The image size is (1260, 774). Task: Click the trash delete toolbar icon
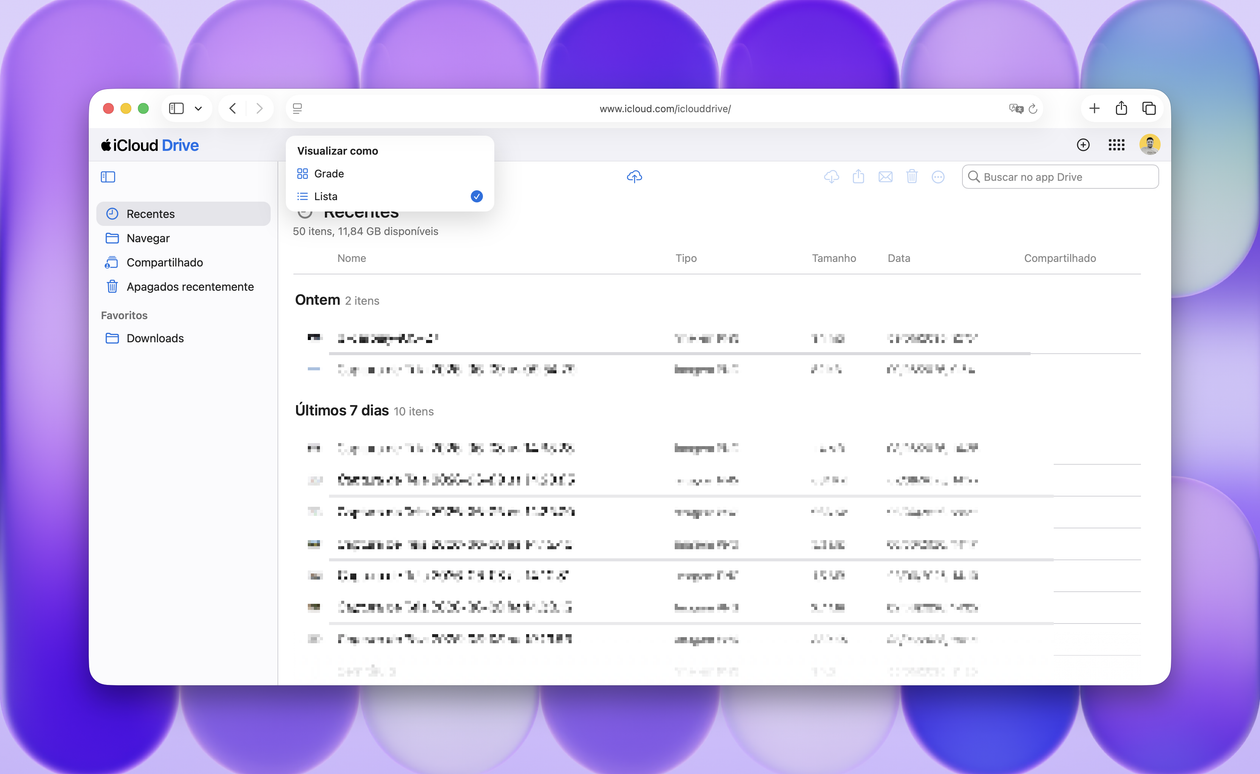[x=912, y=177]
